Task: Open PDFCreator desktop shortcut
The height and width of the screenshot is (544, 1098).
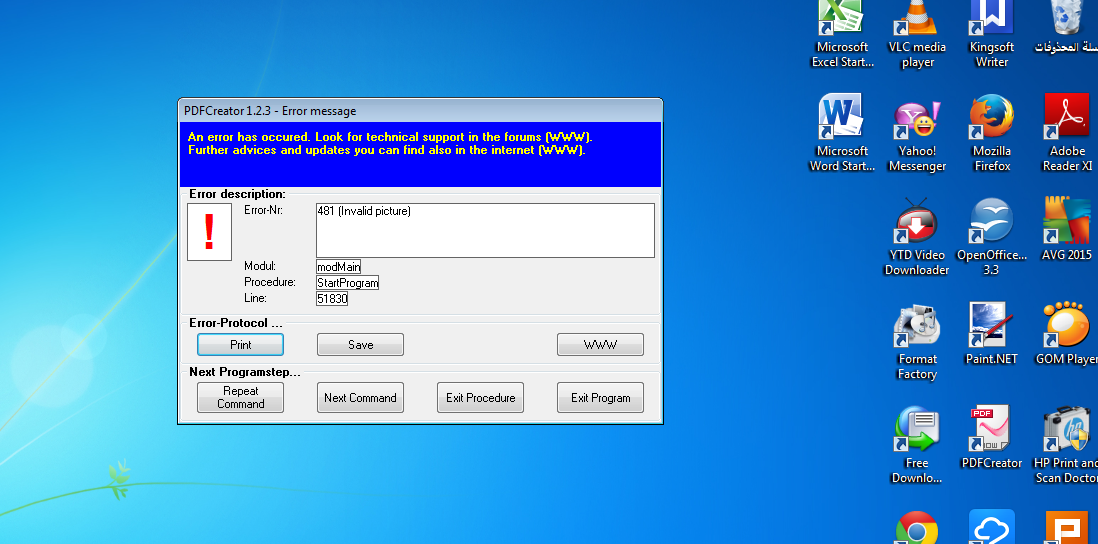Action: [992, 438]
